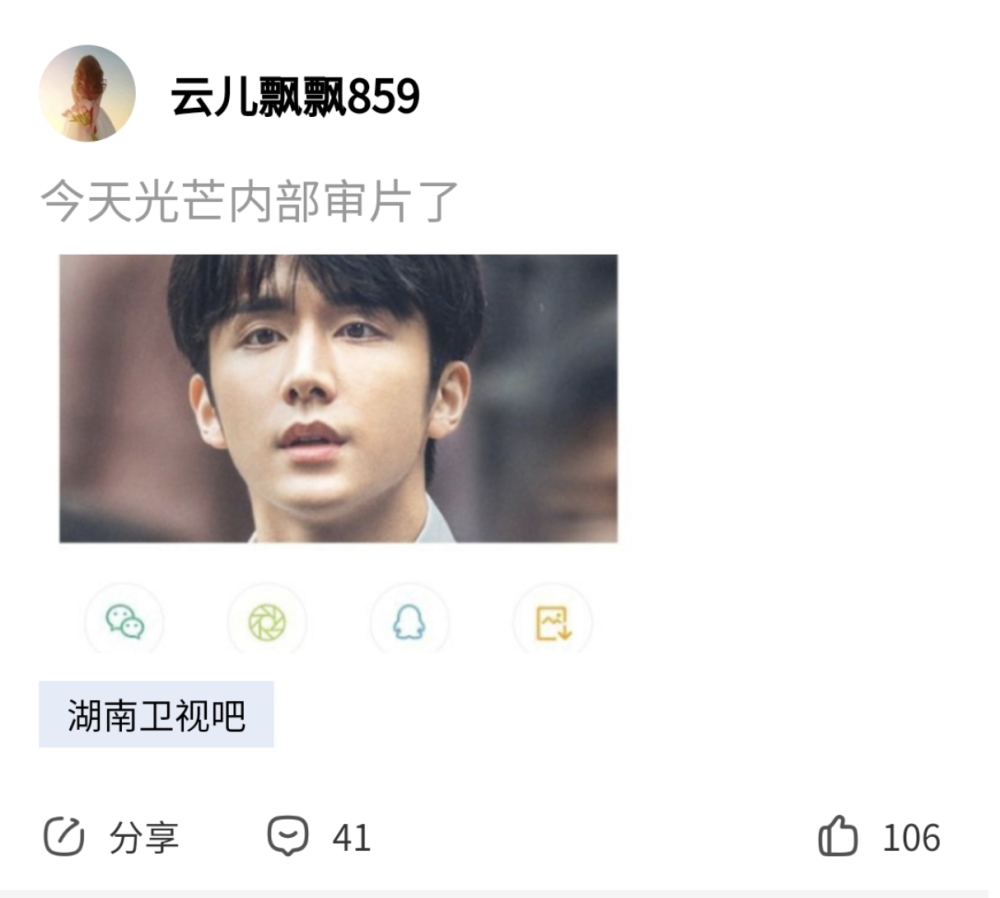This screenshot has height=898, width=1000.
Task: Like the post with the thumbs-up icon
Action: (837, 835)
